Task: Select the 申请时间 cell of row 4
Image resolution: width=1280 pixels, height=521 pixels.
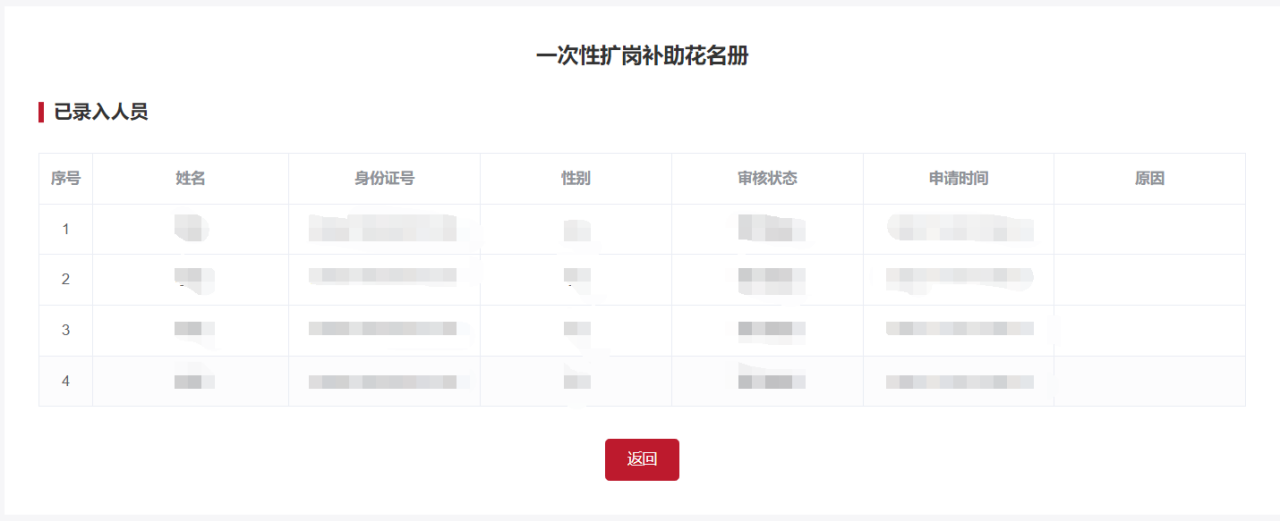Action: [958, 381]
